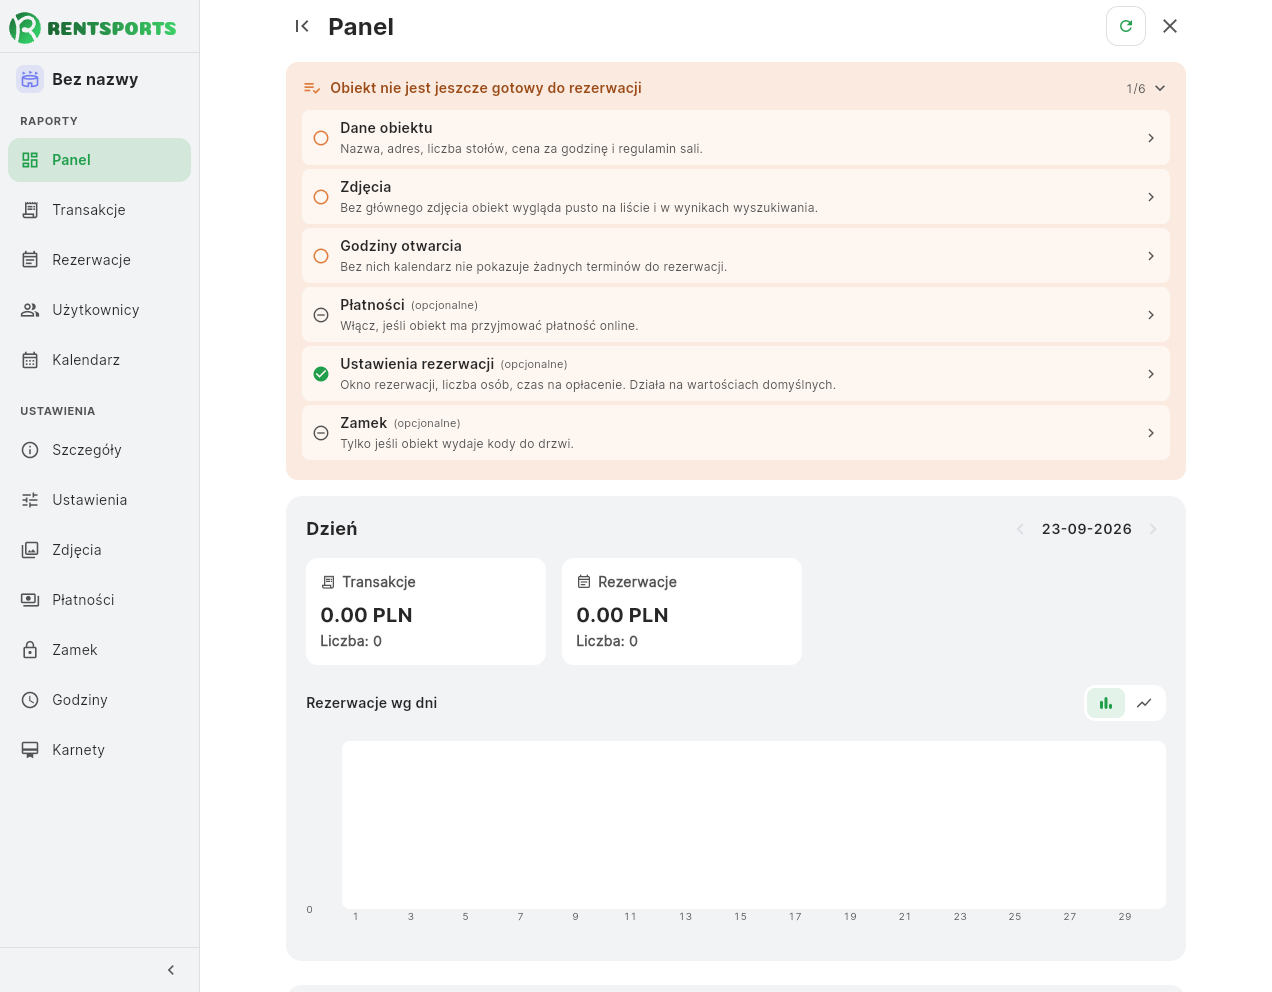This screenshot has width=1272, height=992.
Task: Open Godziny in the sidebar
Action: (x=99, y=700)
